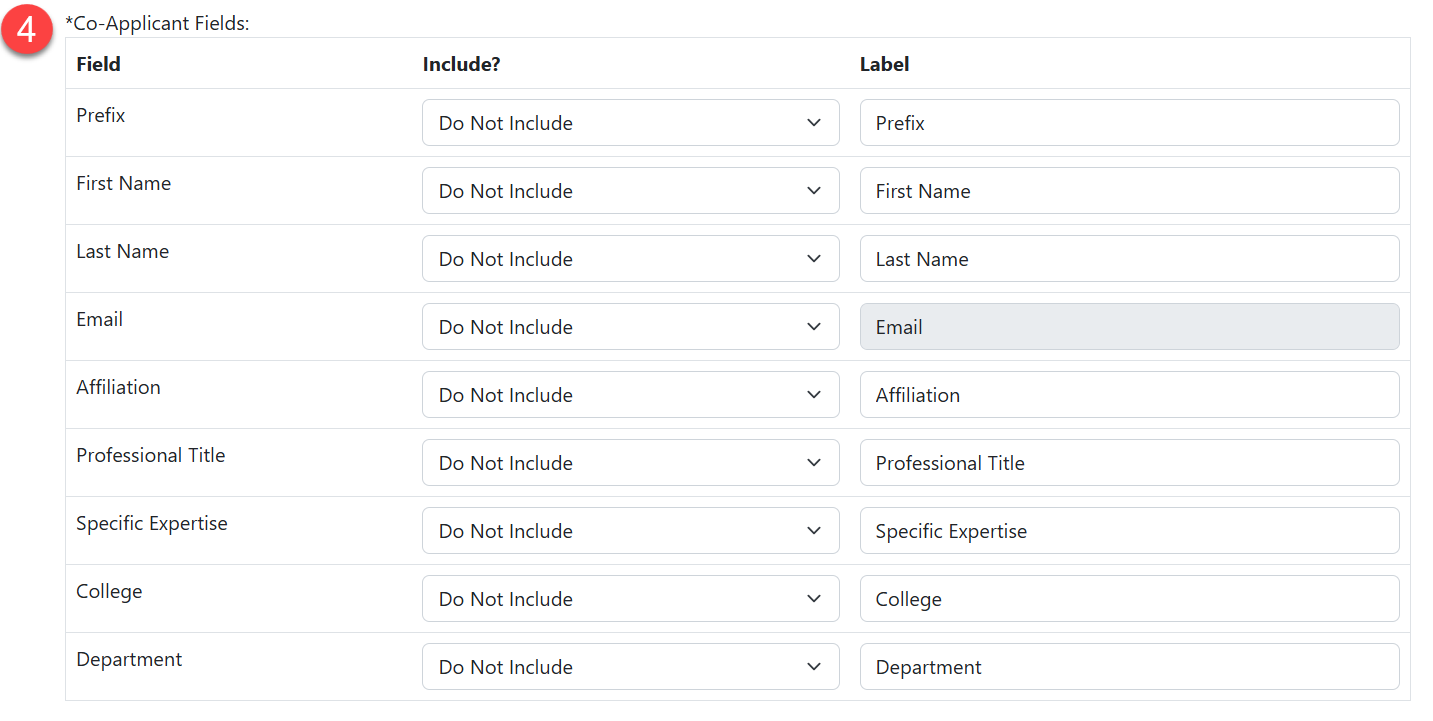Viewport: 1433px width, 721px height.
Task: Click the College label text field
Action: pos(1129,599)
